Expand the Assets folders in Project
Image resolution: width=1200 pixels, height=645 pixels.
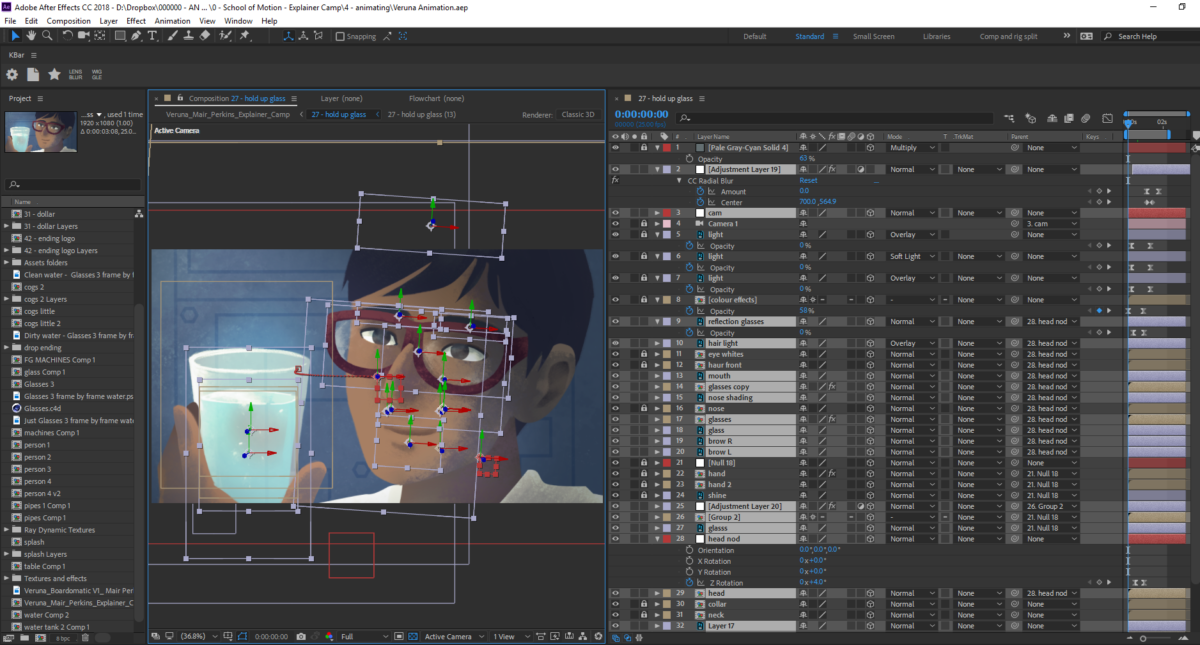6,262
